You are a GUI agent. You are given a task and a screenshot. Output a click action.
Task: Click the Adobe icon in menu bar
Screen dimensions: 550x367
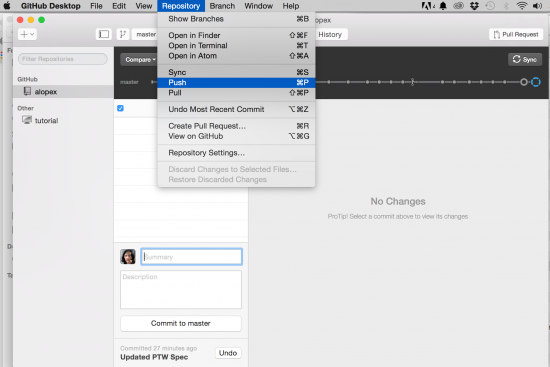click(428, 6)
